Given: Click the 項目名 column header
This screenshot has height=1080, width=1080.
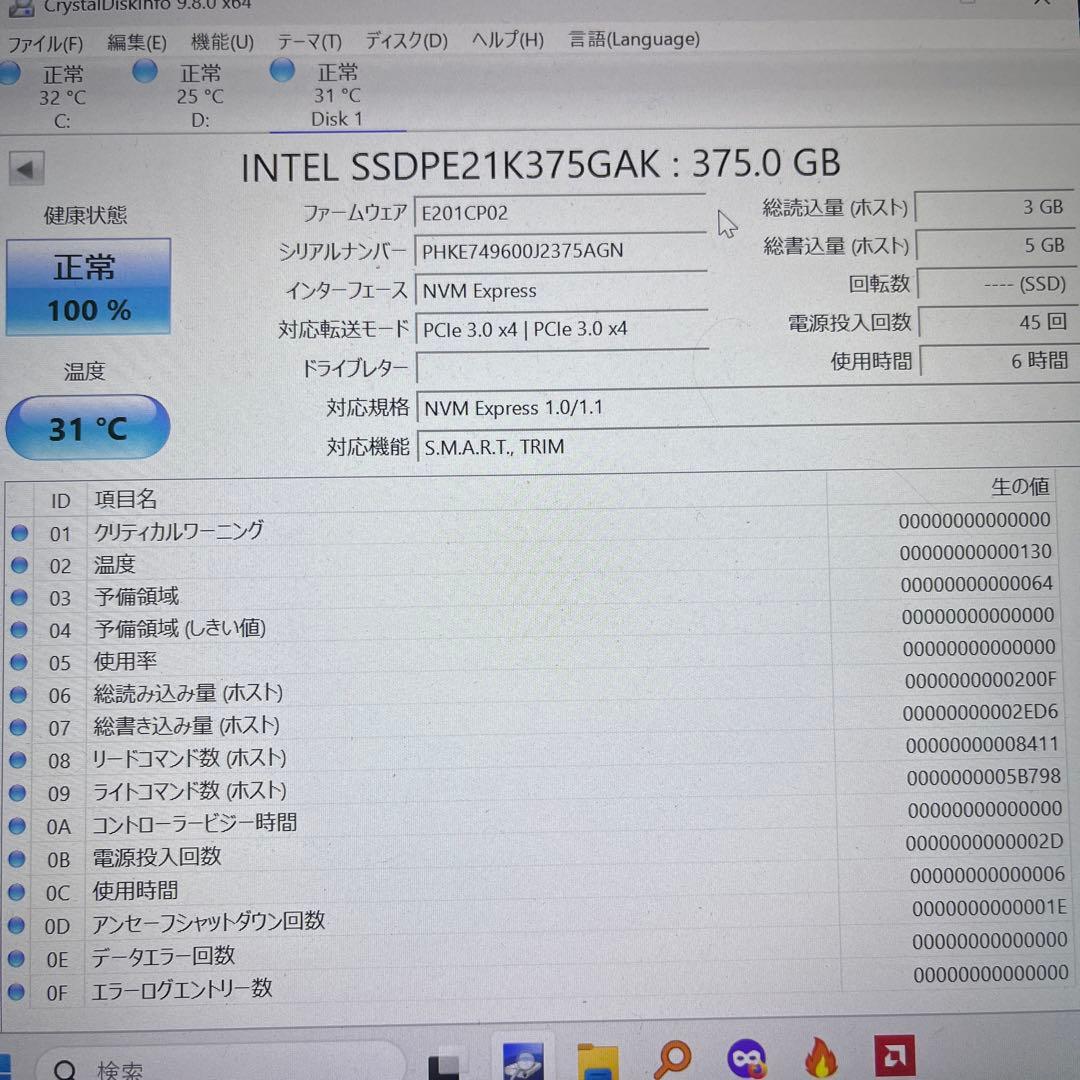Looking at the screenshot, I should [x=457, y=495].
